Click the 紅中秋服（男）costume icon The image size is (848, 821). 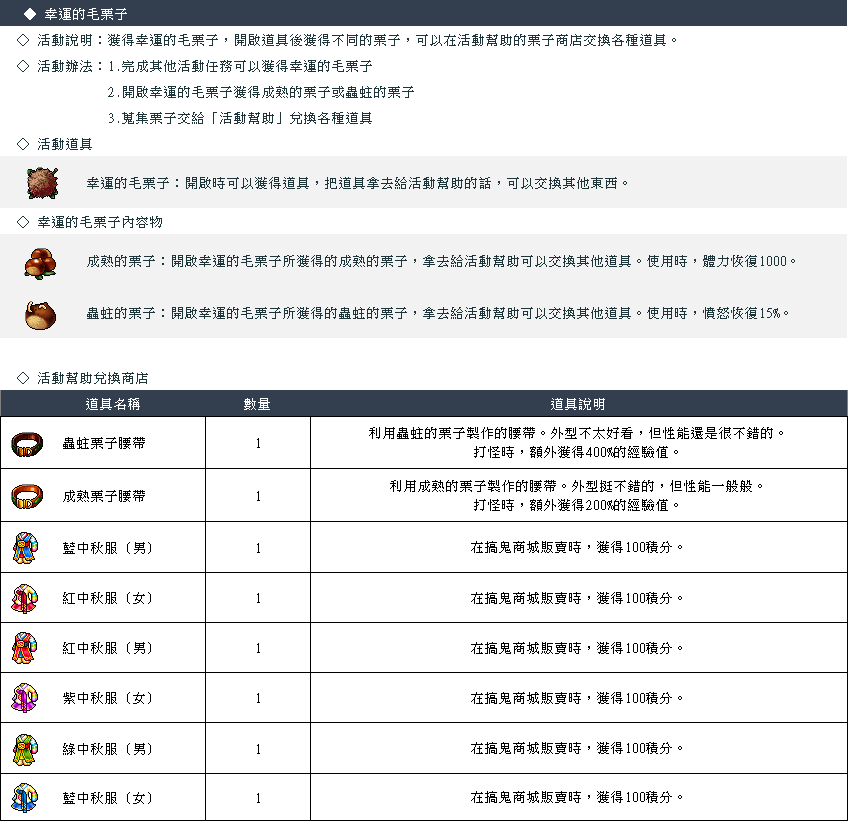[x=25, y=648]
